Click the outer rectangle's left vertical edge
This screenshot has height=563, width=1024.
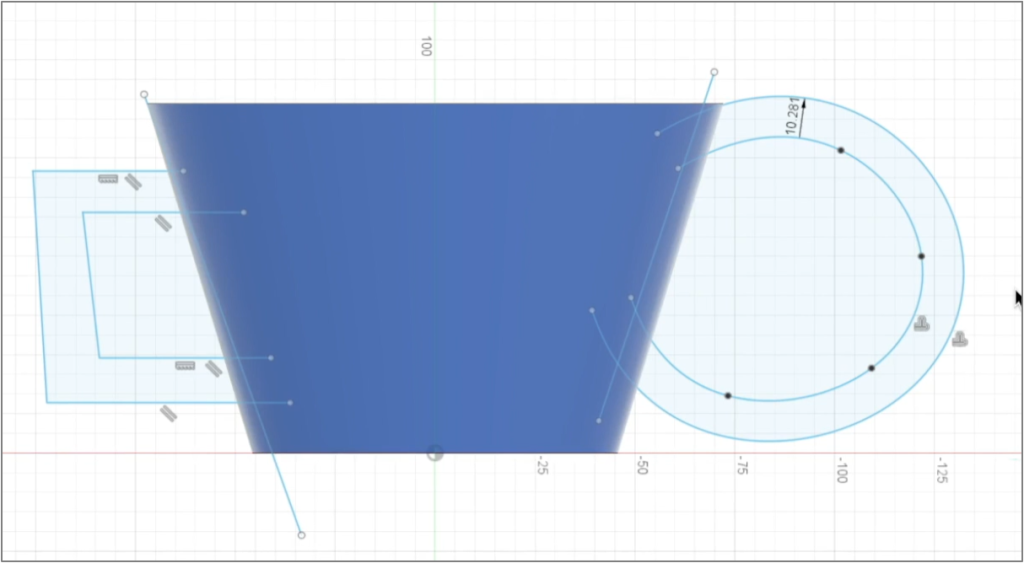tap(40, 290)
